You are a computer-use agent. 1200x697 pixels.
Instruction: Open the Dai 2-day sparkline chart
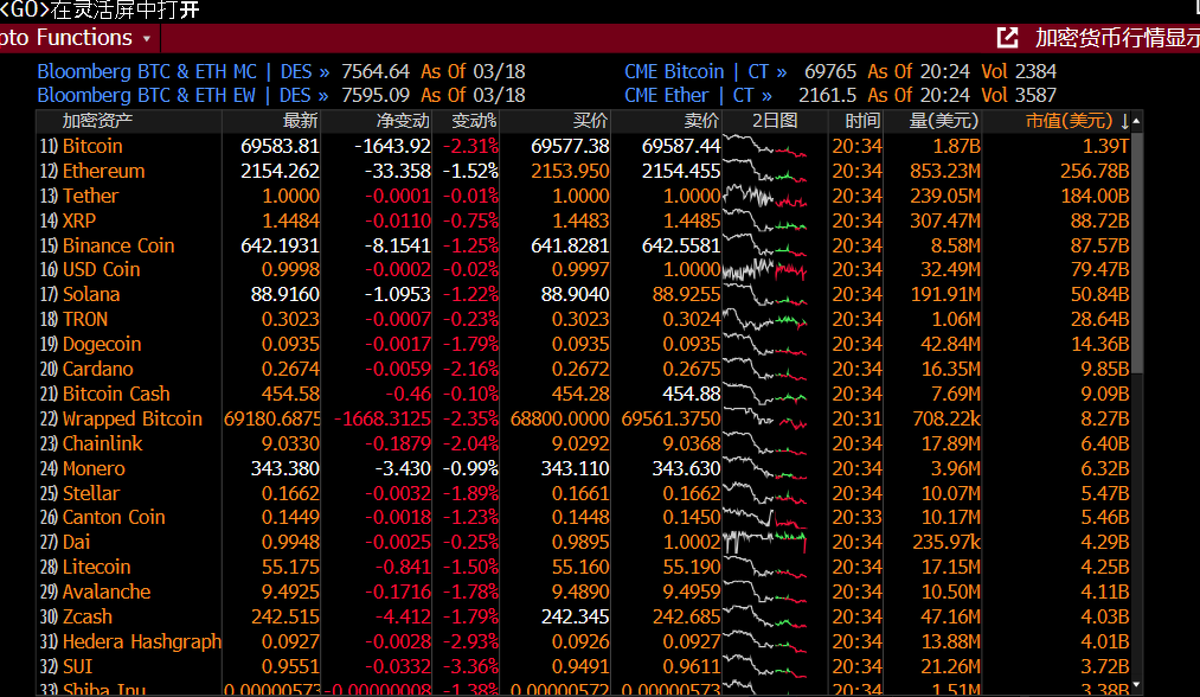click(x=765, y=542)
